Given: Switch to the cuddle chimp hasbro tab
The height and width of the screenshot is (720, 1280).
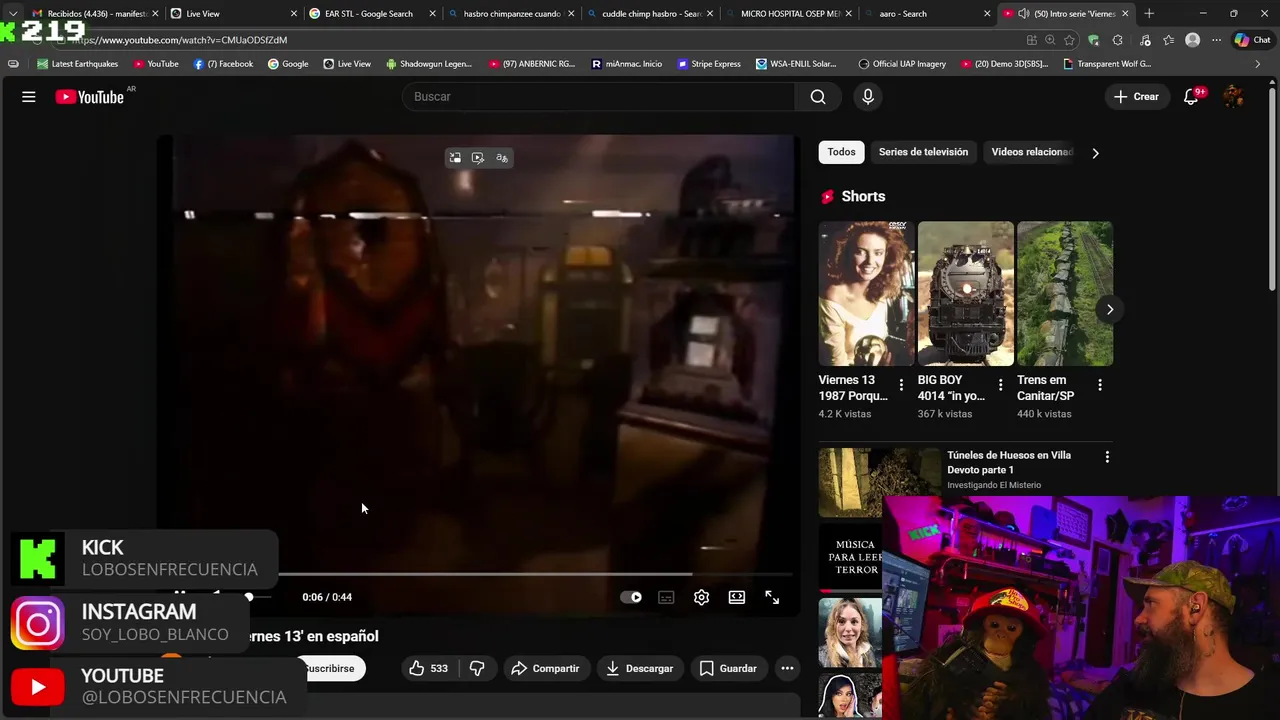Looking at the screenshot, I should click(648, 14).
